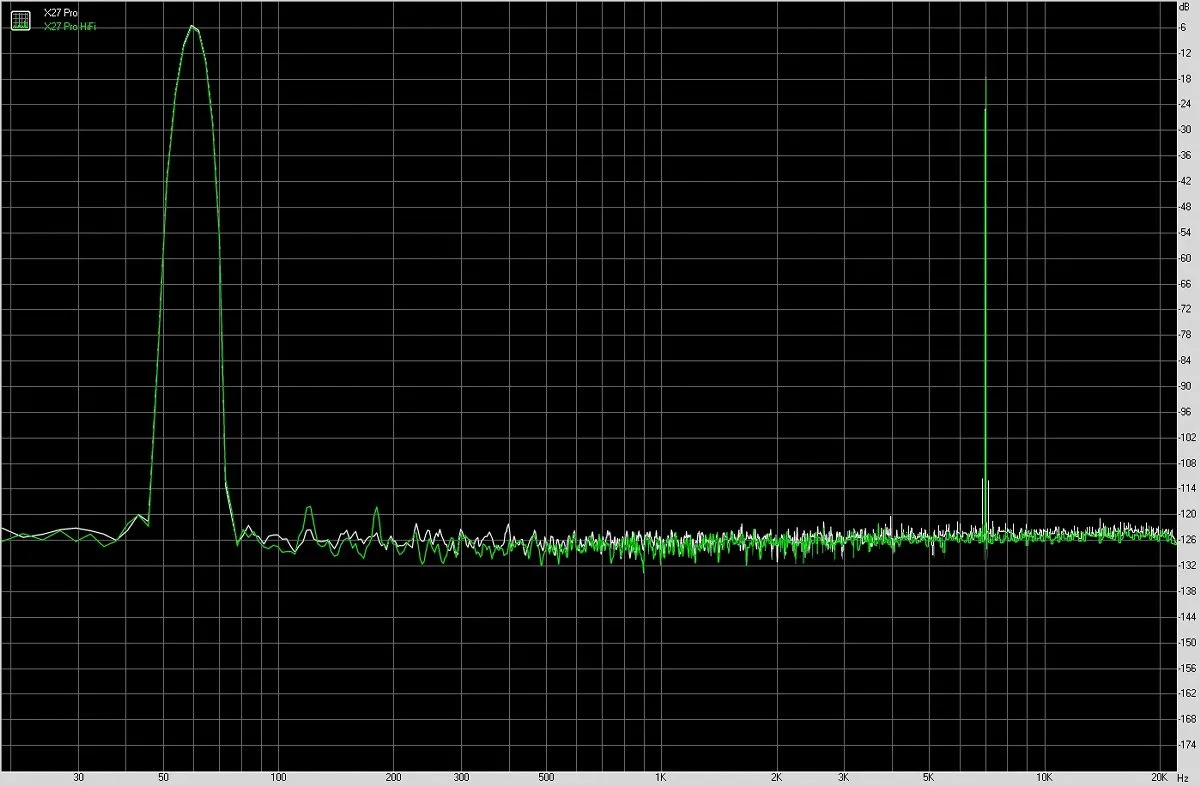Click the spectrum graph icon beside the legend

(x=20, y=19)
